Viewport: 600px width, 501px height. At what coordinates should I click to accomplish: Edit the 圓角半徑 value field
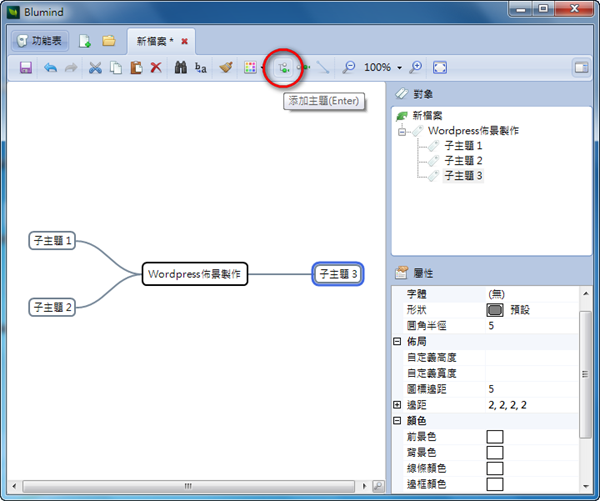(532, 326)
